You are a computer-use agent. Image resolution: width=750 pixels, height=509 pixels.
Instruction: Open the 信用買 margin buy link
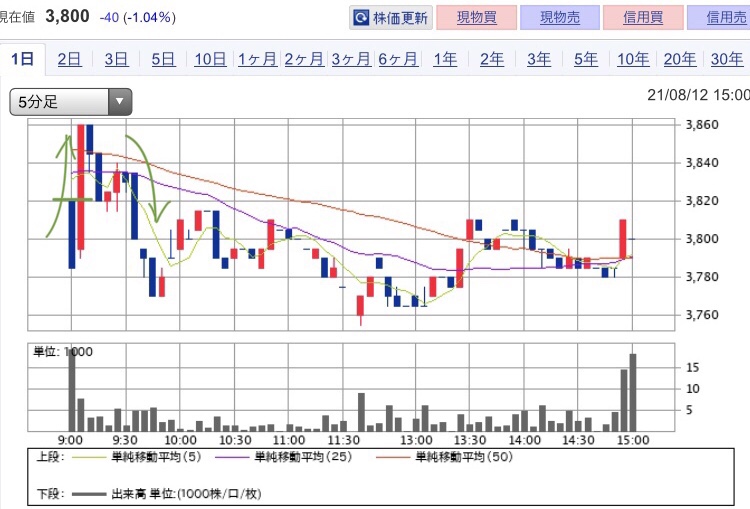pyautogui.click(x=643, y=18)
